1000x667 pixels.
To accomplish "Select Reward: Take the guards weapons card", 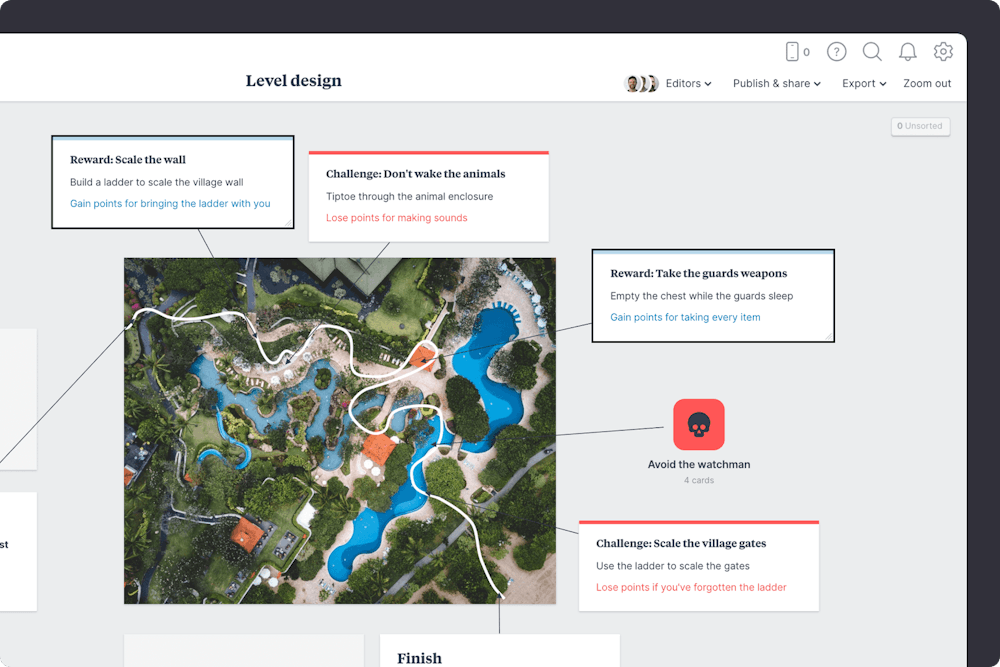I will [x=712, y=296].
